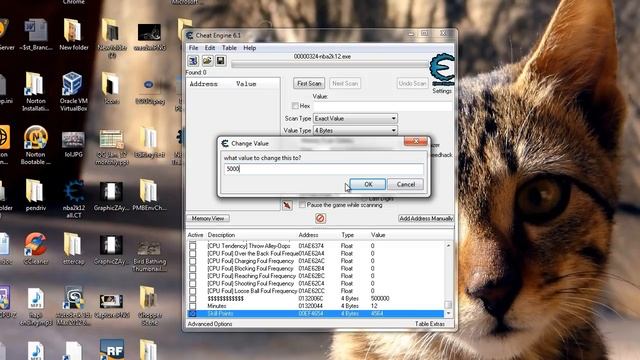Image resolution: width=640 pixels, height=360 pixels.
Task: Click the Description column header
Action: [221, 235]
